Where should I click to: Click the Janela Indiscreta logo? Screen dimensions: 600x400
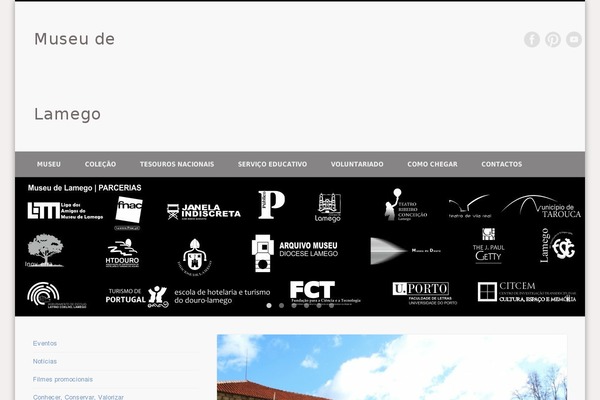point(204,212)
